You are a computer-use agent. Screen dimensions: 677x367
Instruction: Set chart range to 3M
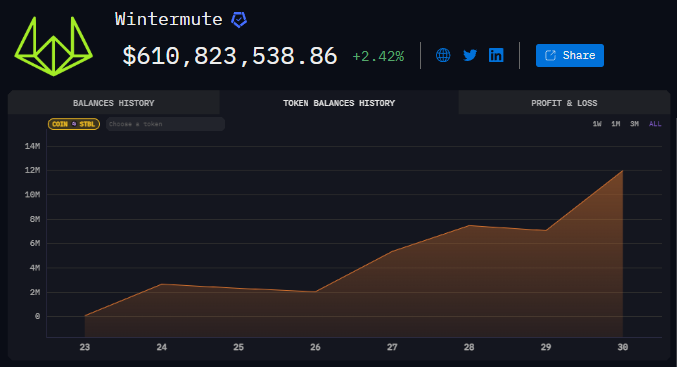point(634,124)
